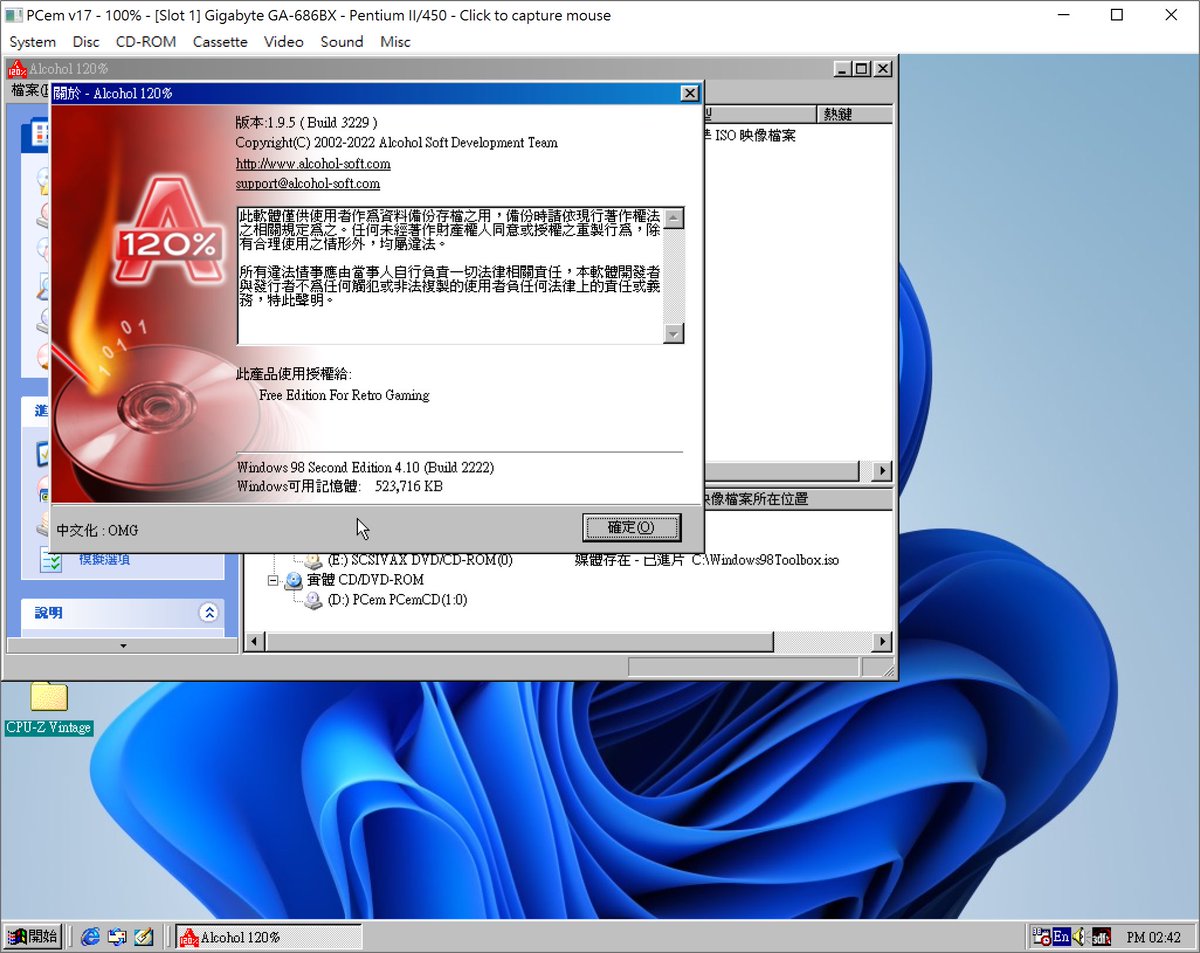
Task: Click license text box scroll-down arrow
Action: pyautogui.click(x=674, y=334)
